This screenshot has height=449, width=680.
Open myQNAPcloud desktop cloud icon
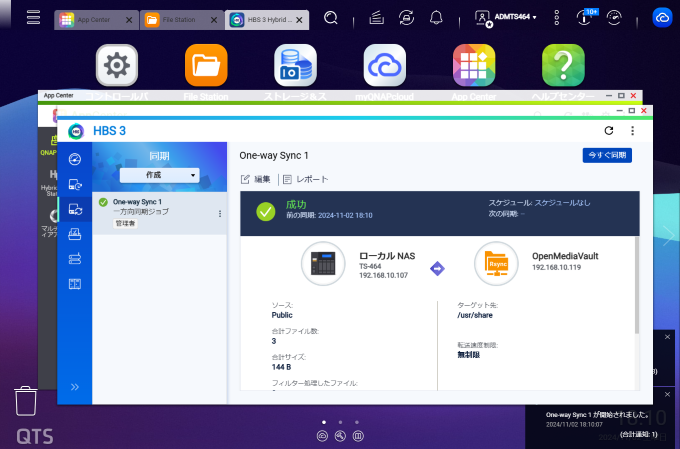[x=385, y=65]
